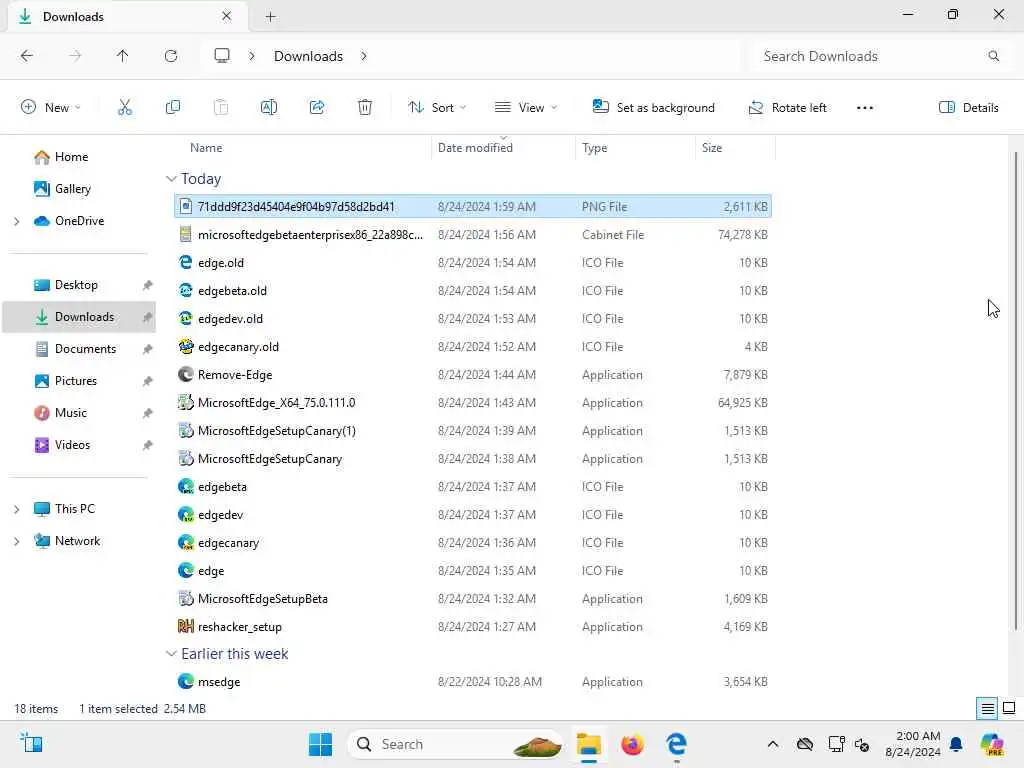This screenshot has width=1024, height=768.
Task: Open the See more ellipsis menu
Action: 865,108
